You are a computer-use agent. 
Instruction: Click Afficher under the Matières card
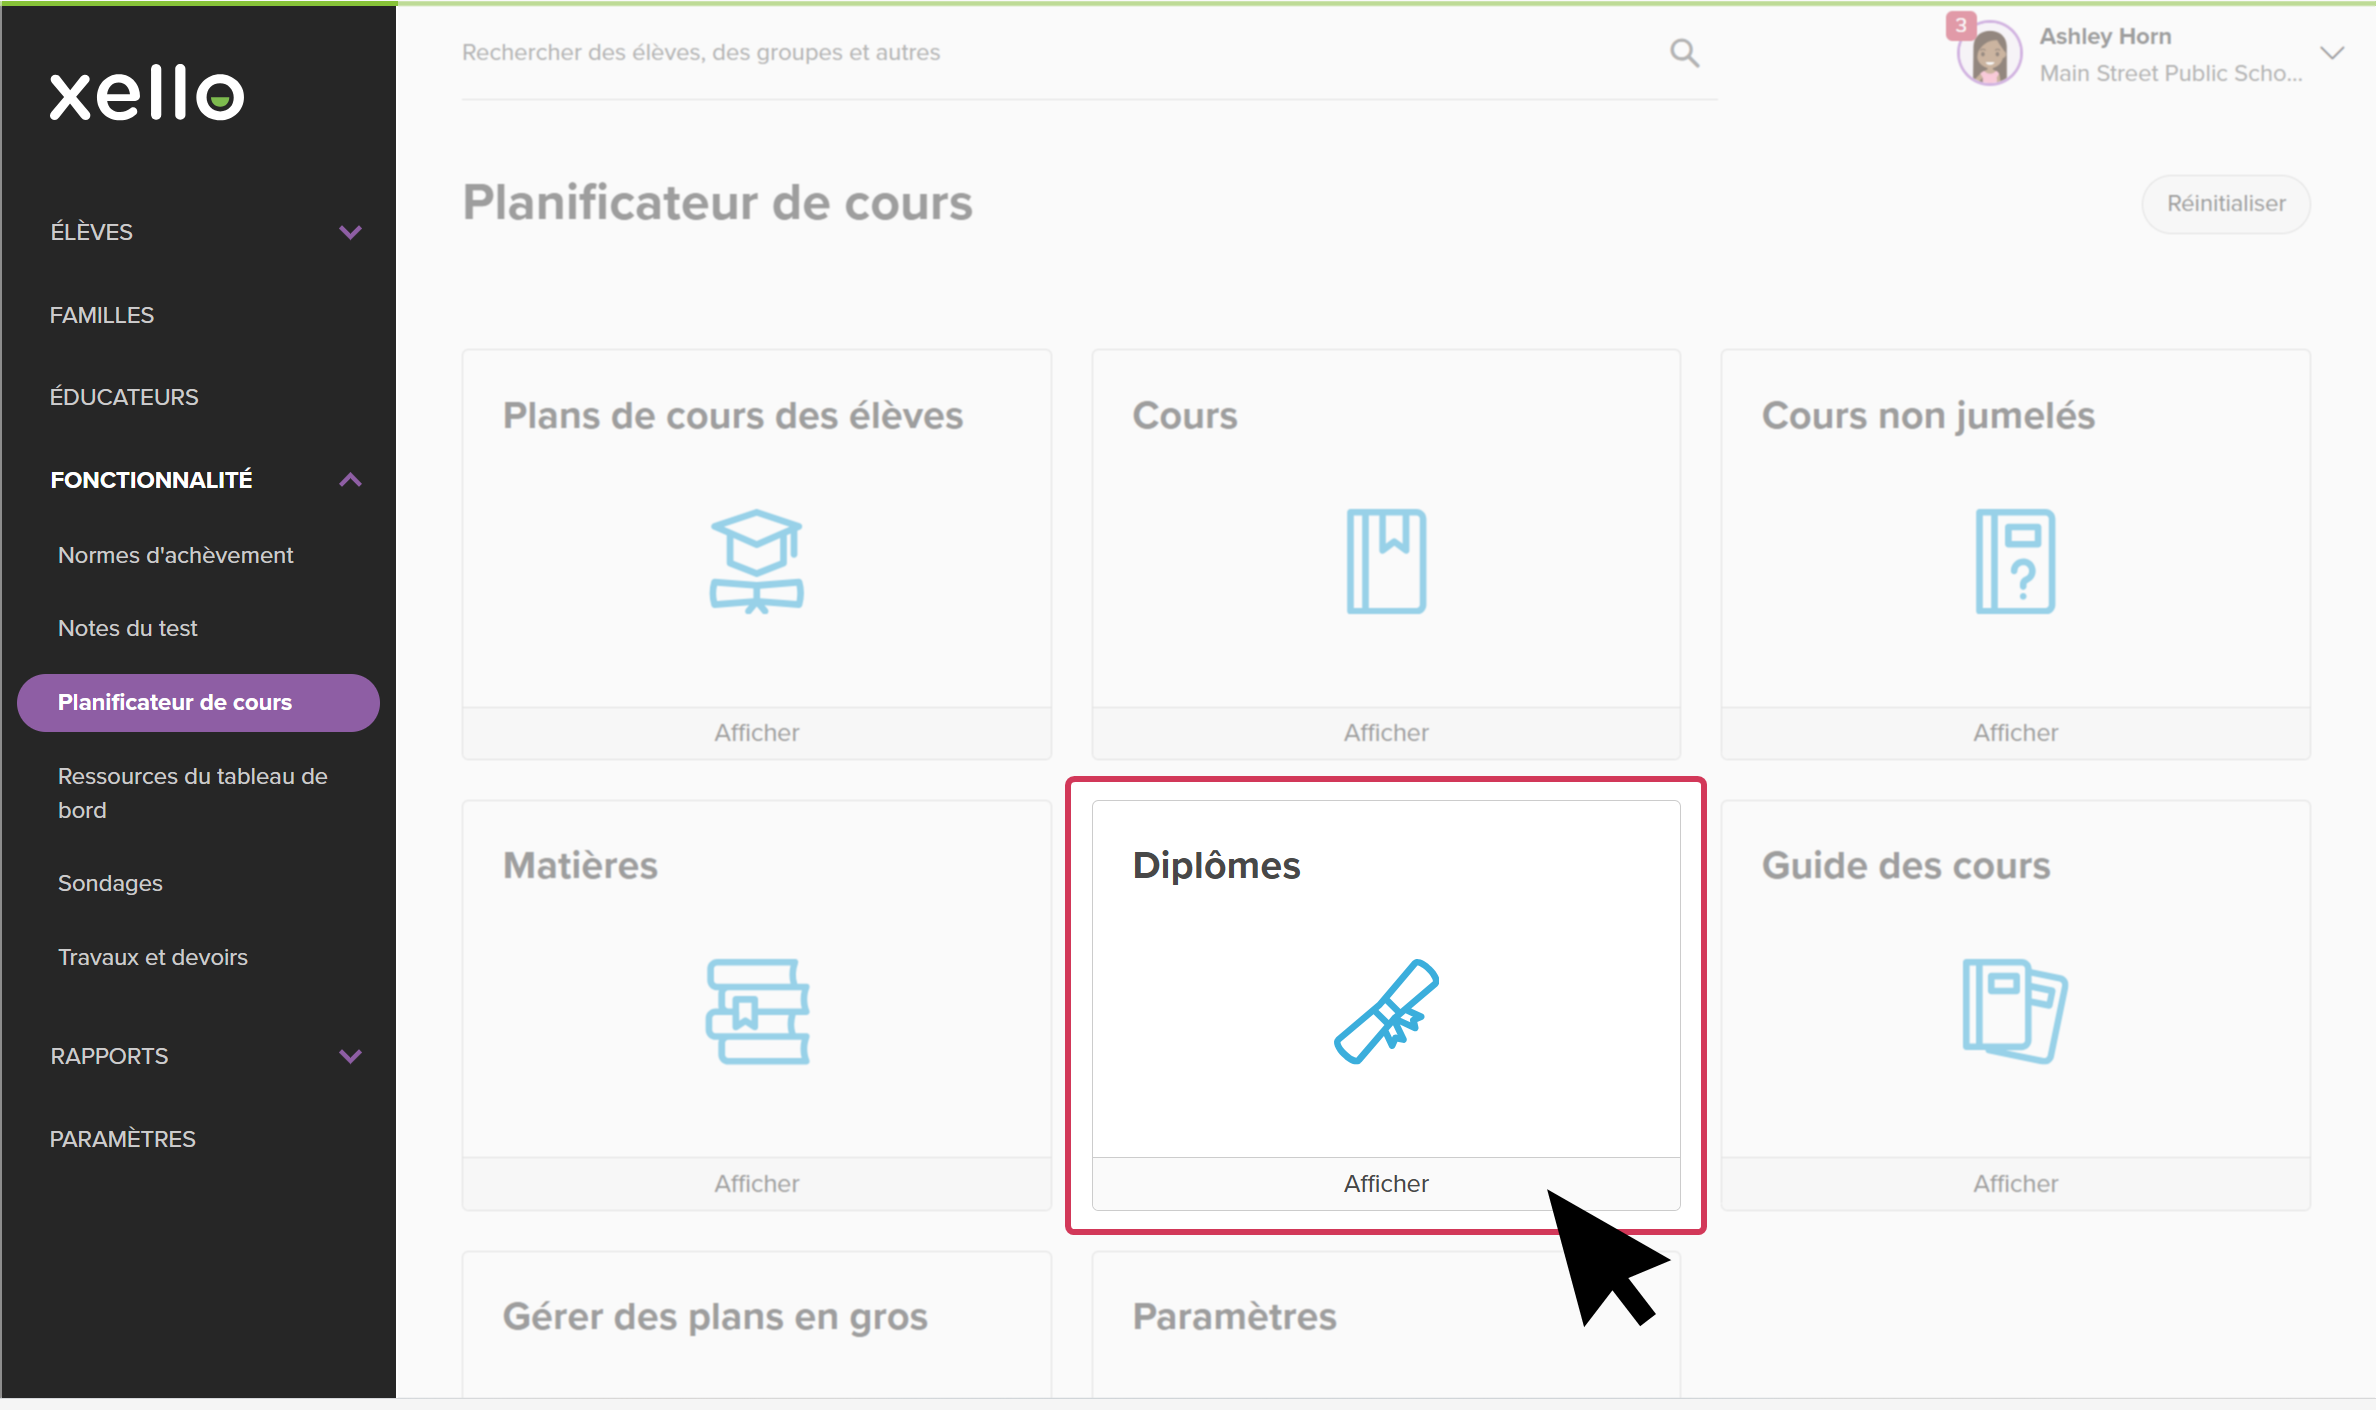point(757,1184)
